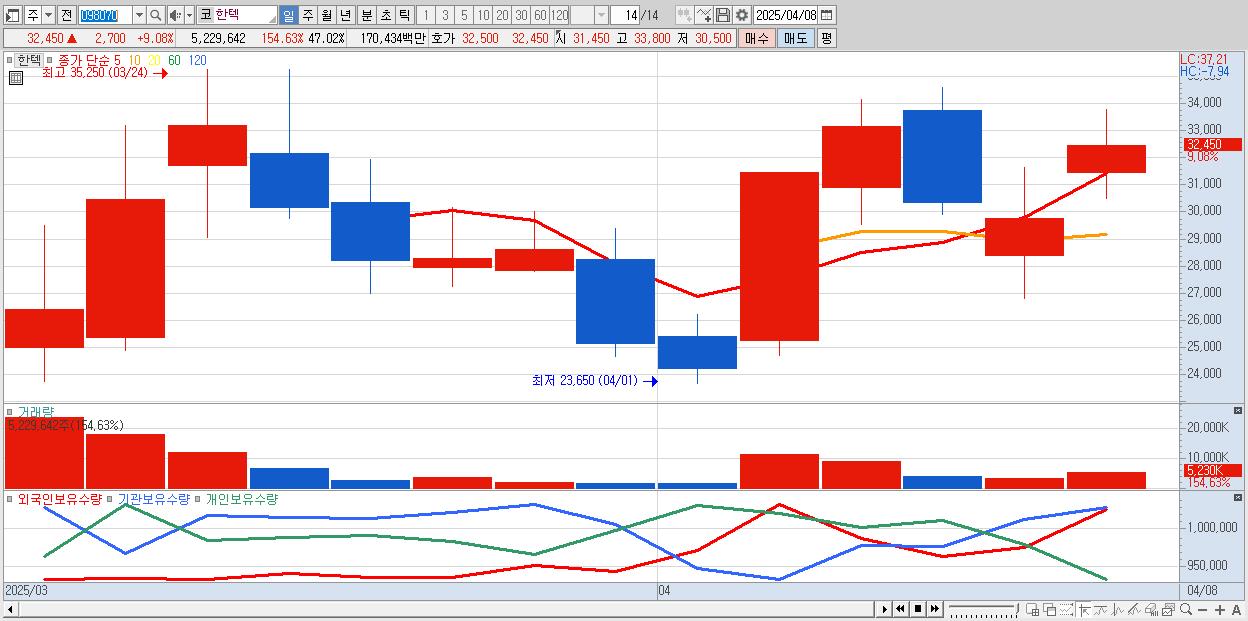The width and height of the screenshot is (1248, 621).
Task: Select the 분 minute period toggle
Action: coord(366,15)
